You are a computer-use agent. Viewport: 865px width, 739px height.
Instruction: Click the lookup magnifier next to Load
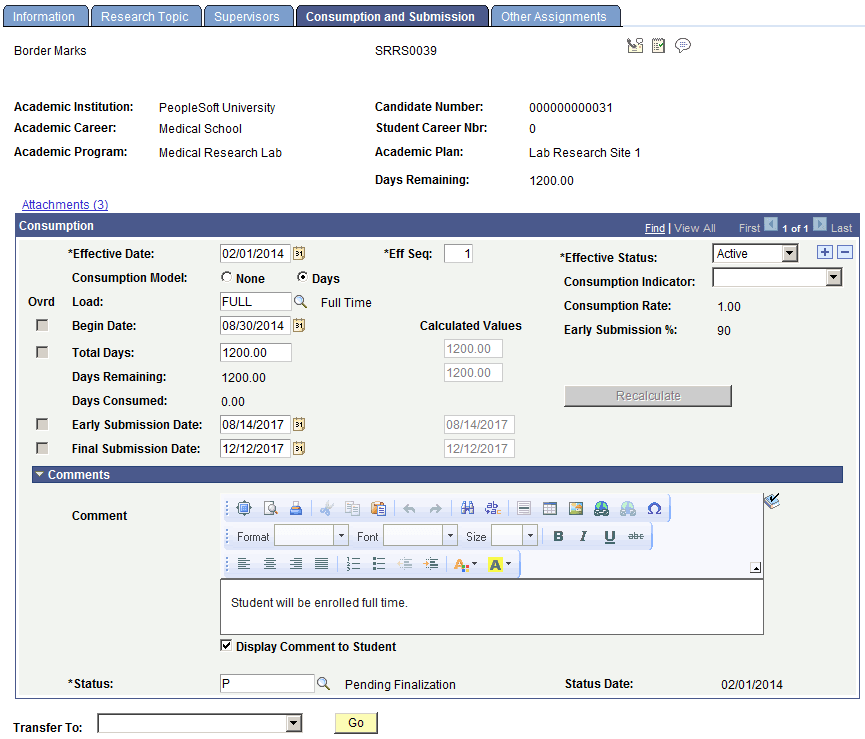point(300,302)
